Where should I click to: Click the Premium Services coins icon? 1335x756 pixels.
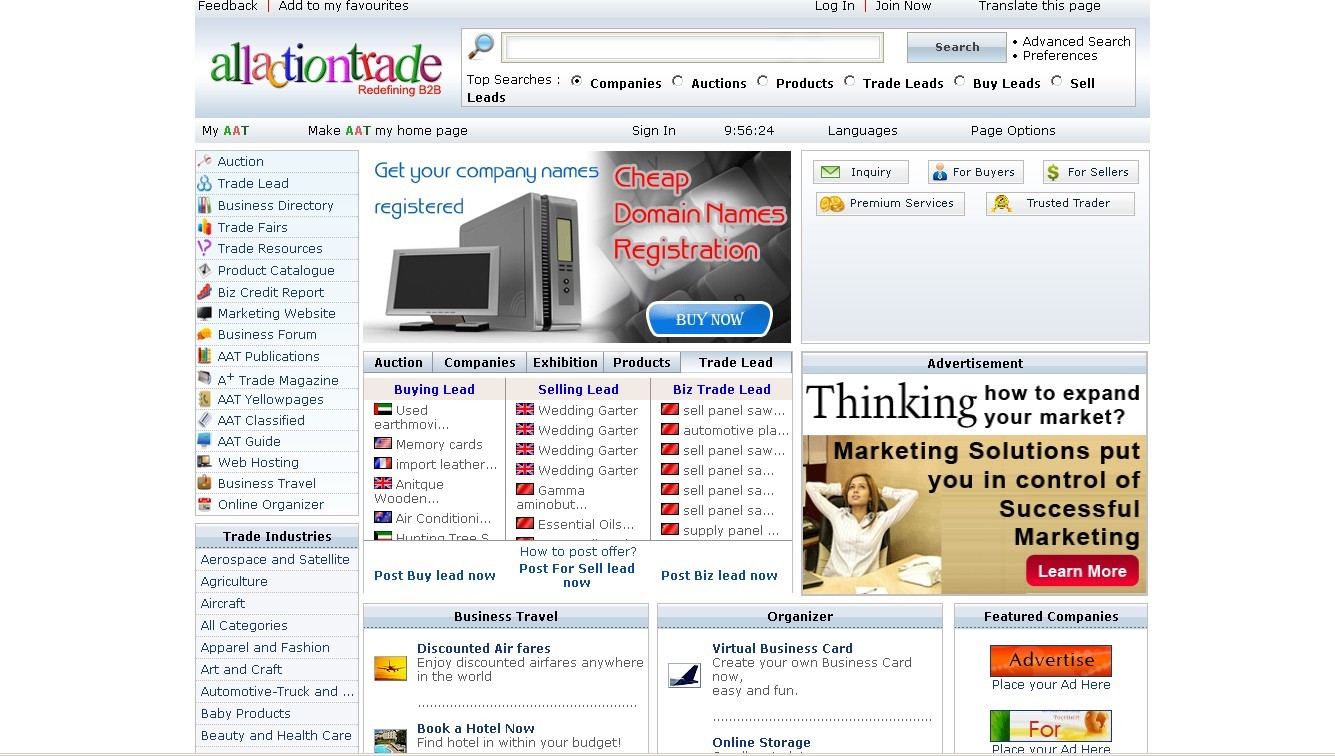click(832, 204)
